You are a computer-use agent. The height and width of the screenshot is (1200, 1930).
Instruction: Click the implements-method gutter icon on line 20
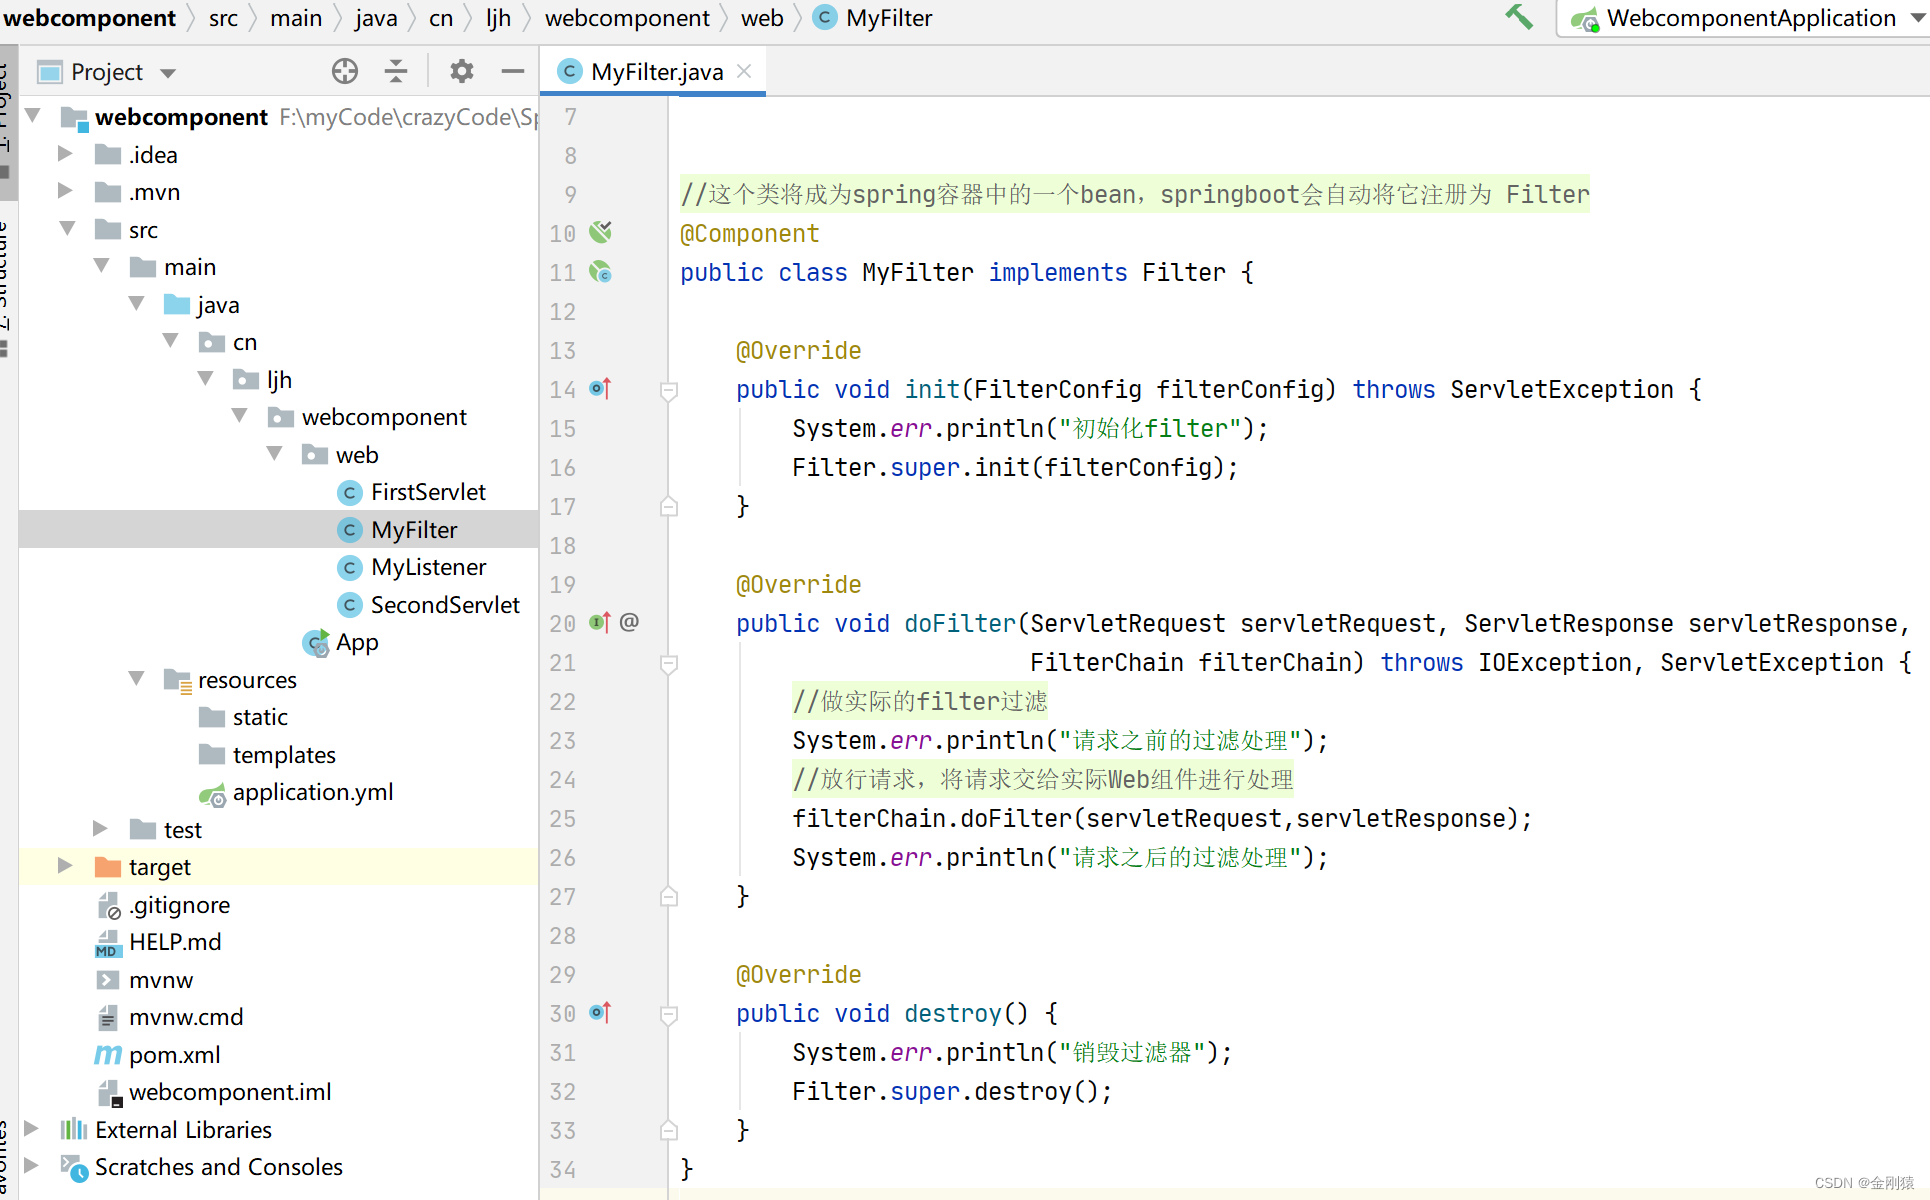(600, 623)
